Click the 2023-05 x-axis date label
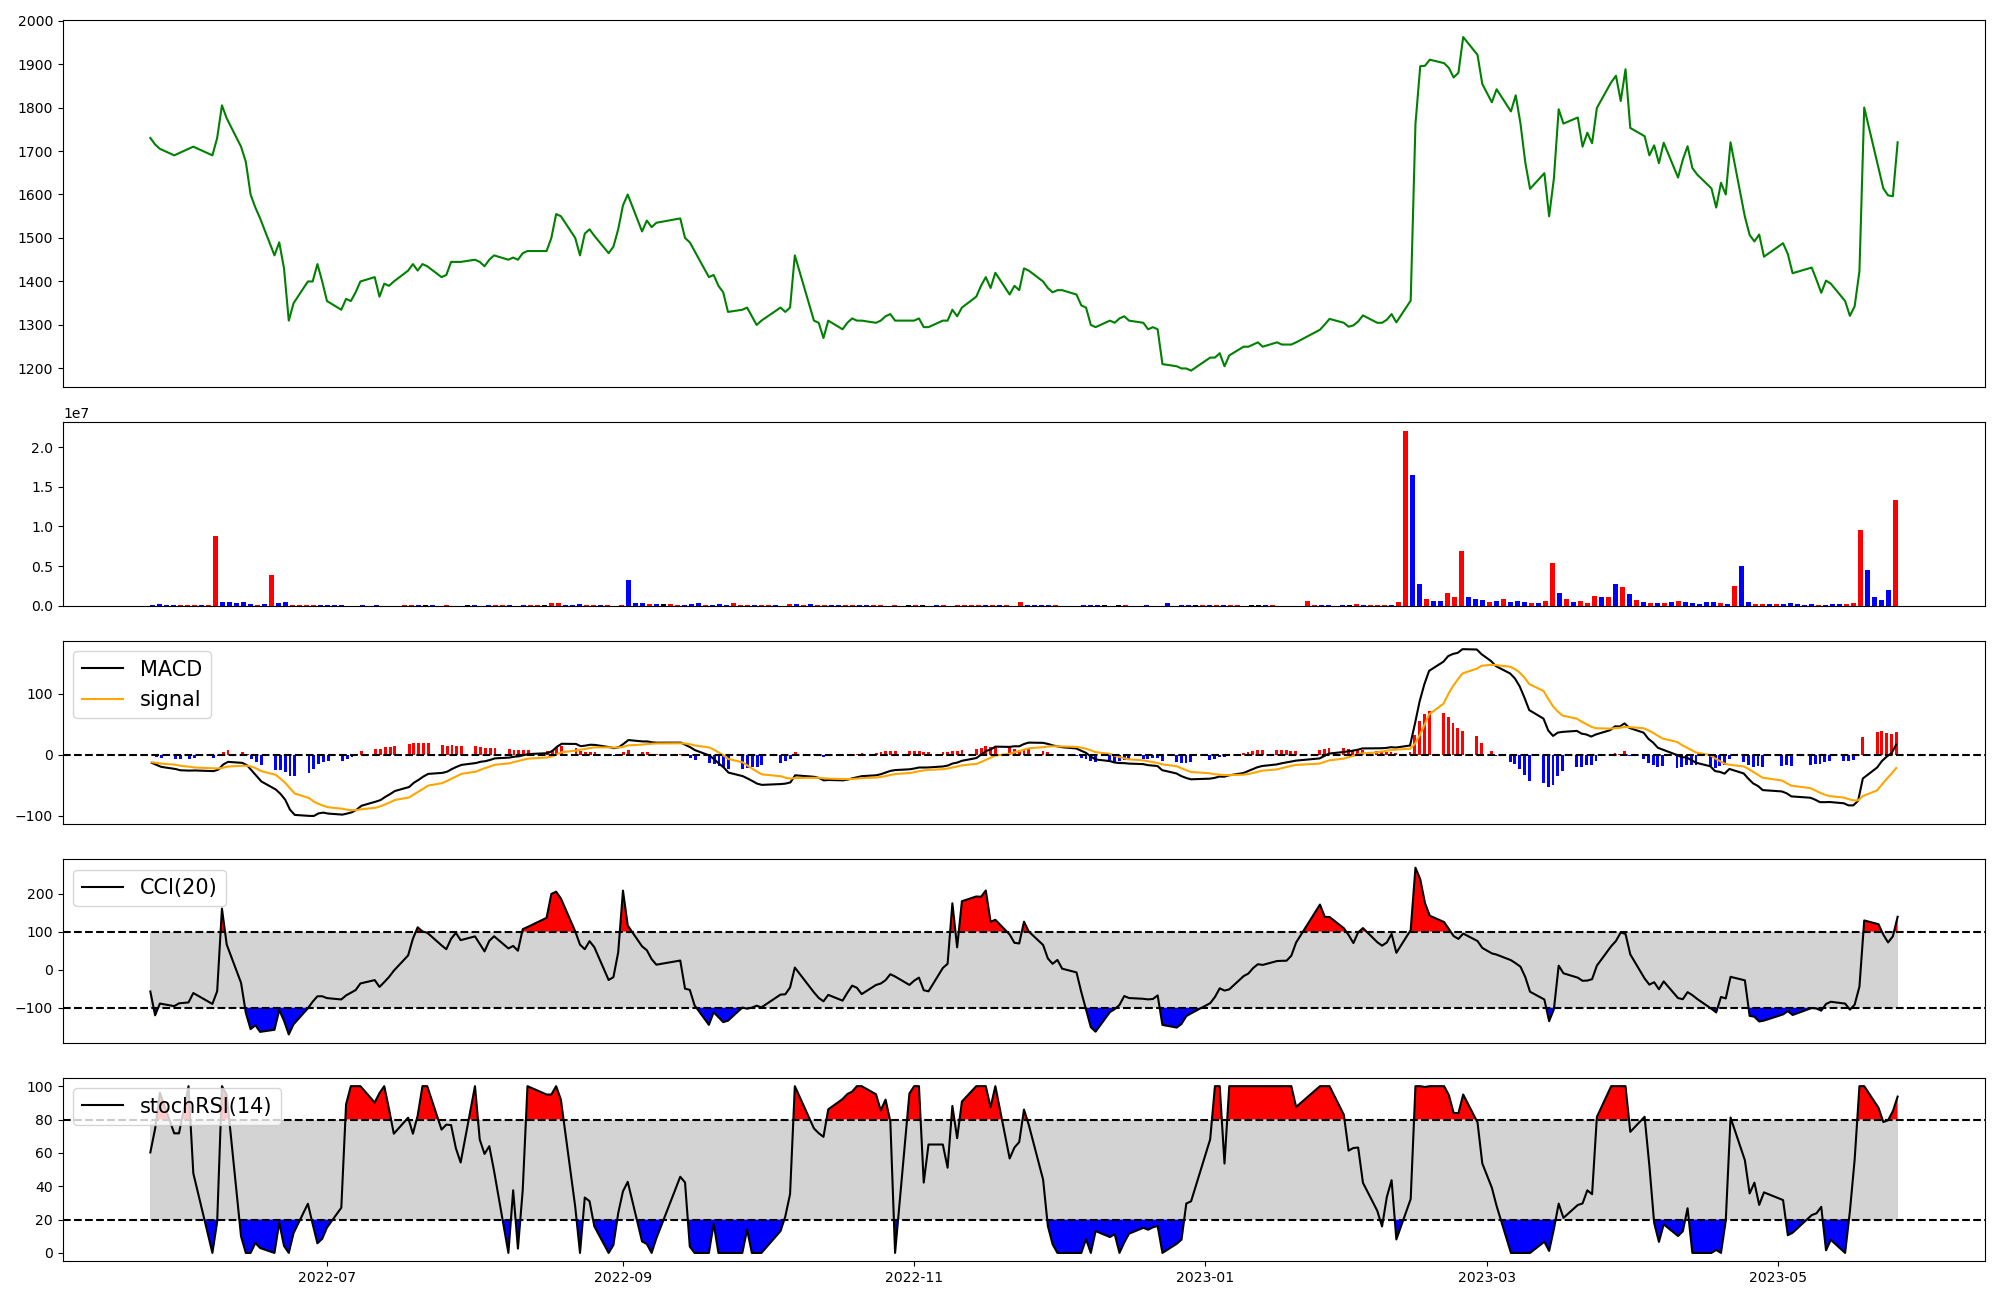This screenshot has width=2000, height=1300. pyautogui.click(x=1778, y=1277)
